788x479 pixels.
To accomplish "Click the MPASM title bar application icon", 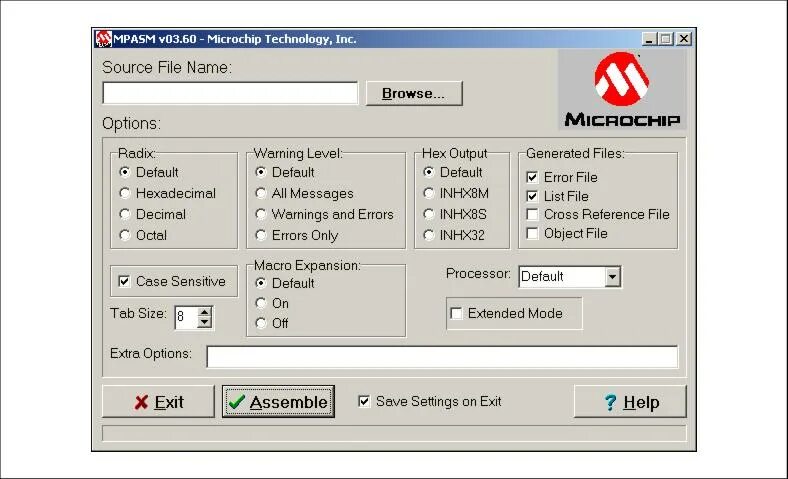I will click(104, 39).
